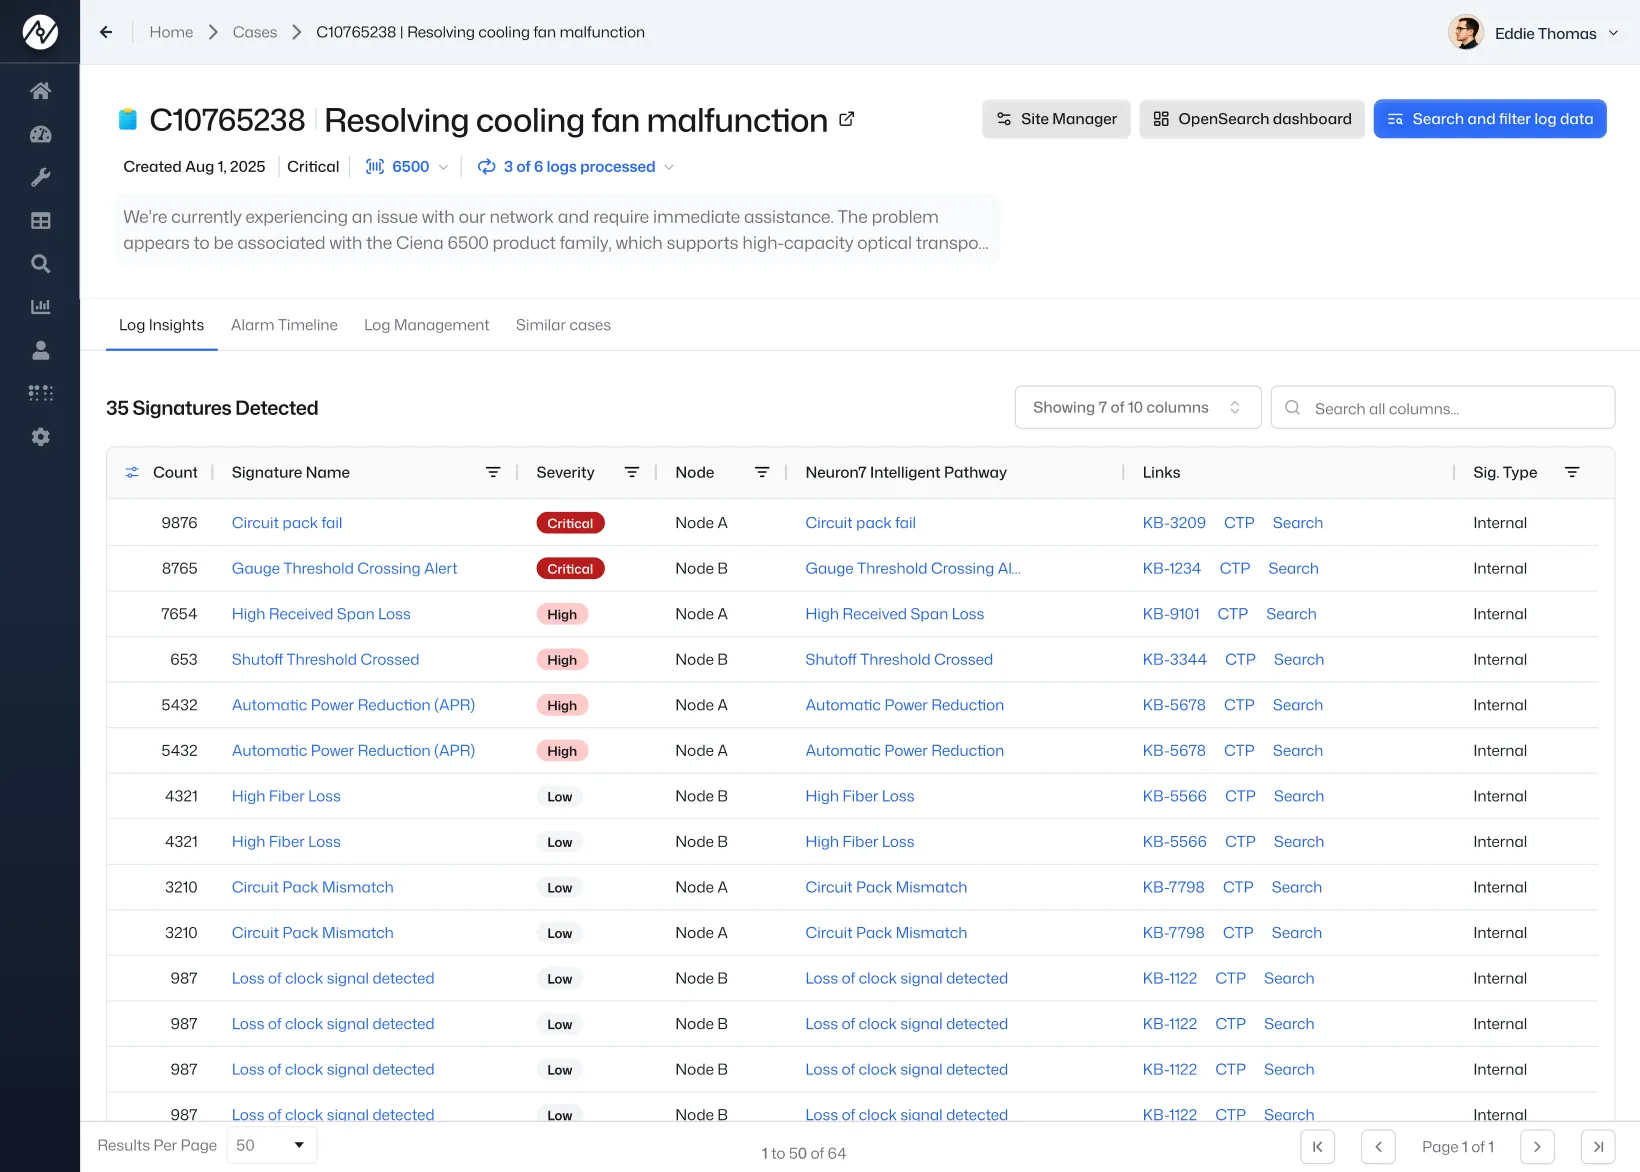This screenshot has width=1640, height=1172.
Task: Open the wrench tools icon in sidebar
Action: pyautogui.click(x=40, y=177)
